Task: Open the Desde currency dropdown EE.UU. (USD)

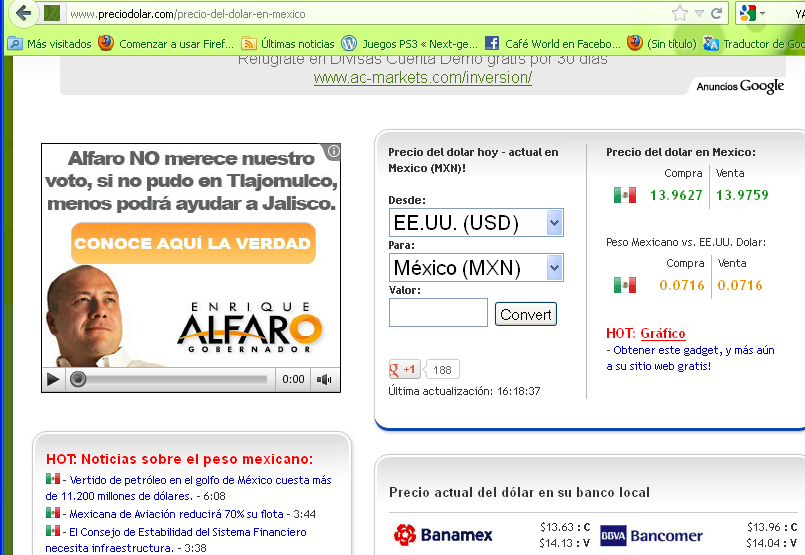Action: (476, 222)
